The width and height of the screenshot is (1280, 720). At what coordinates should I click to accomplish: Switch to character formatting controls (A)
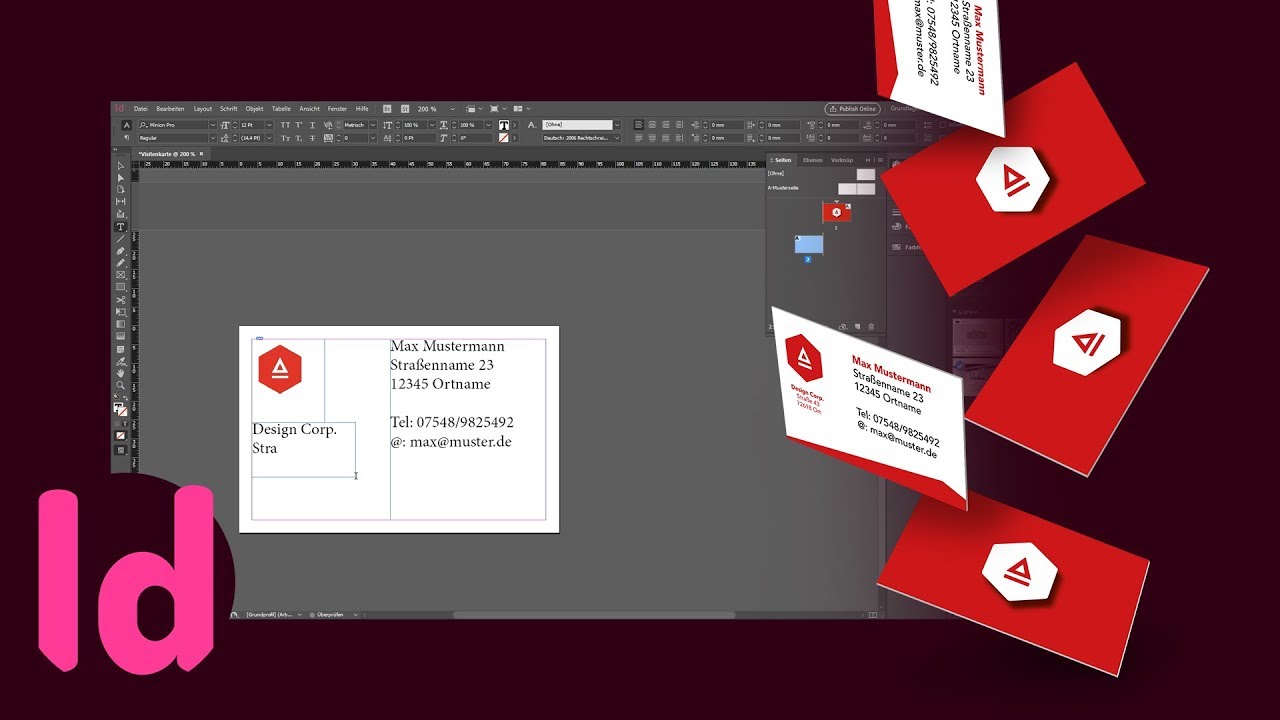click(127, 125)
